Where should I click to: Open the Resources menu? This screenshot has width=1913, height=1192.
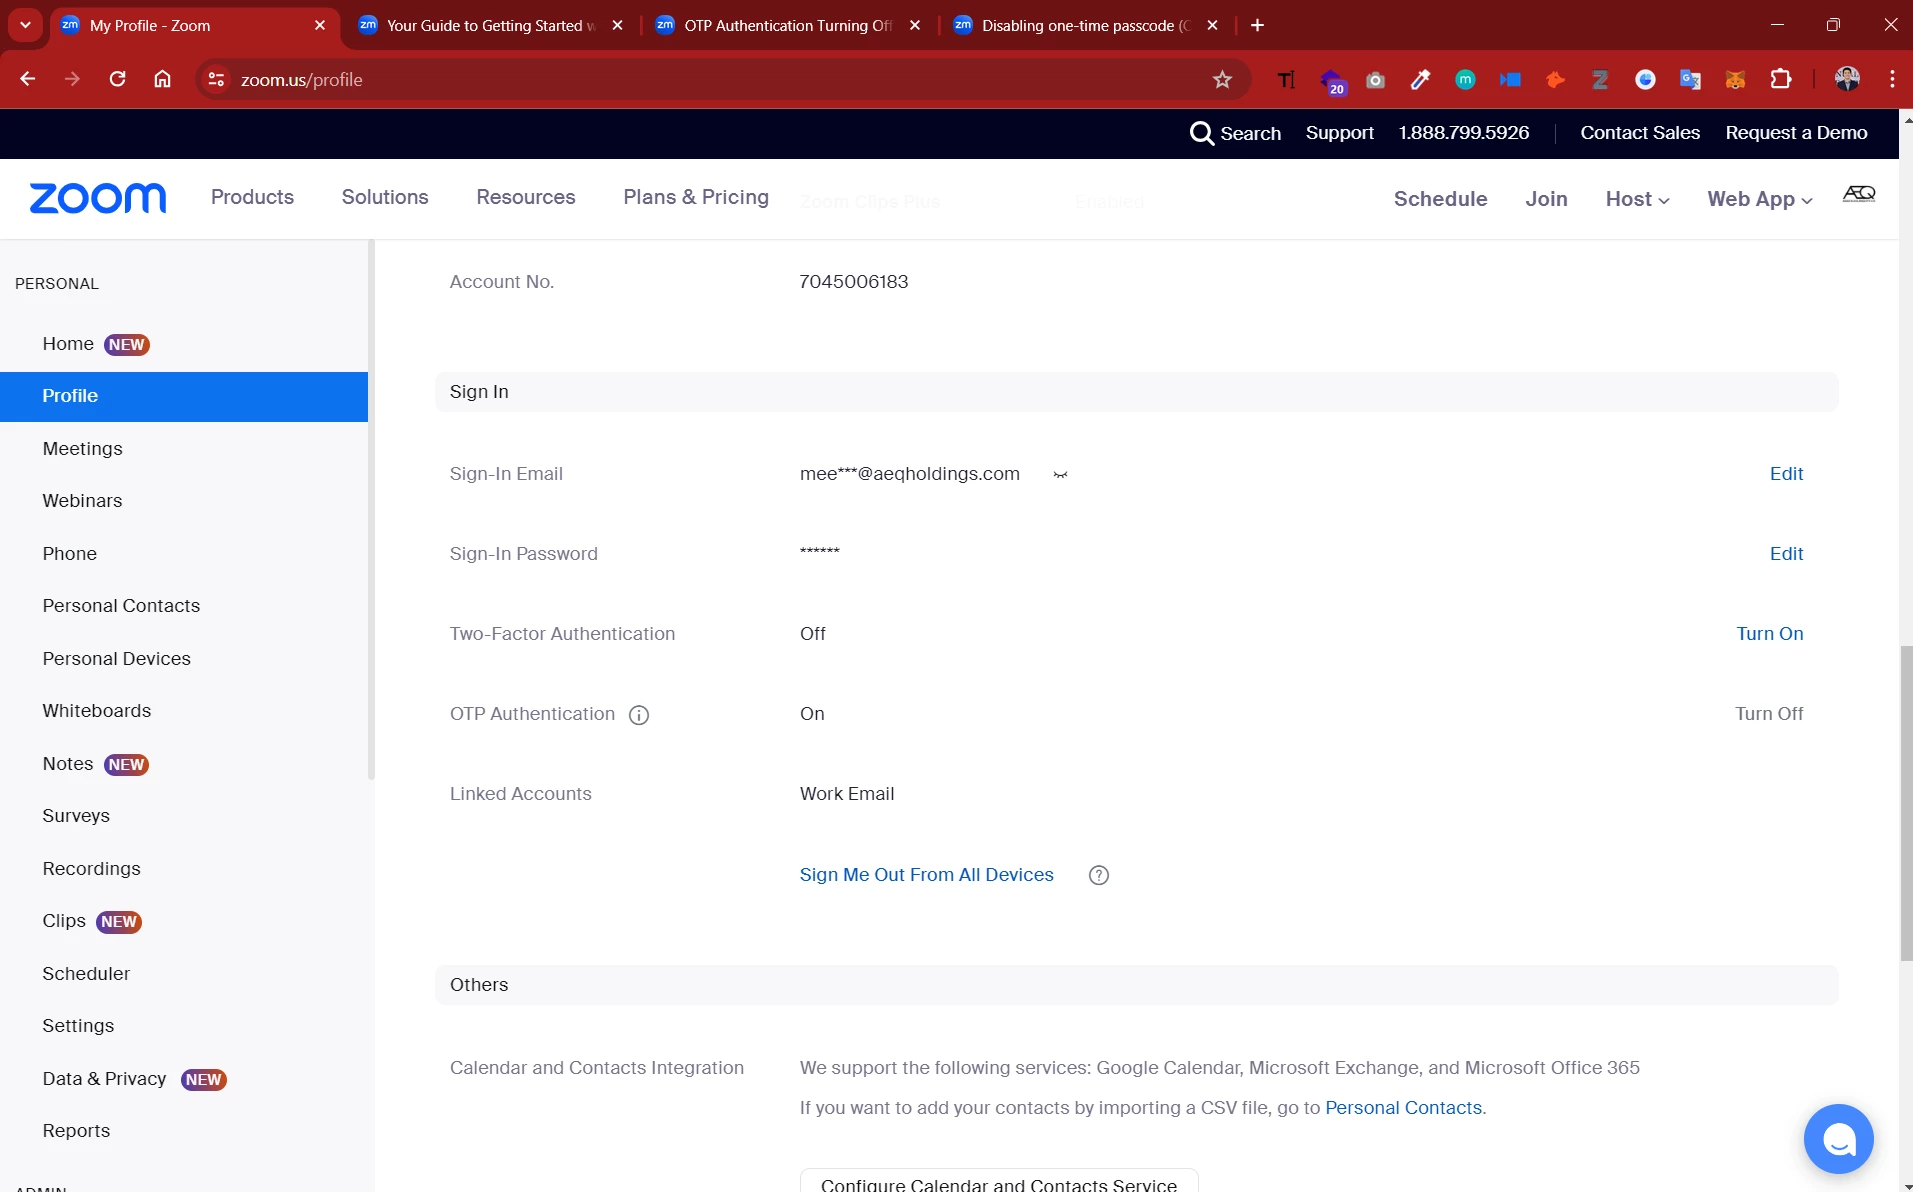point(526,197)
